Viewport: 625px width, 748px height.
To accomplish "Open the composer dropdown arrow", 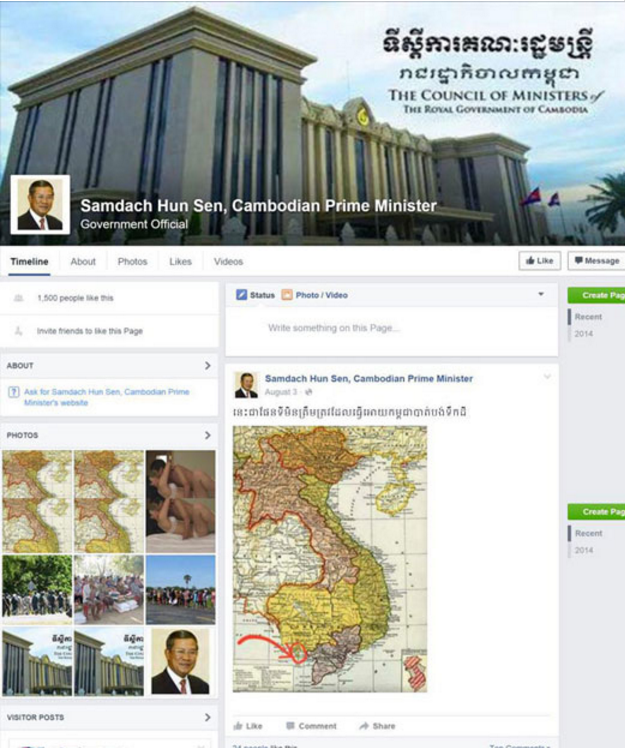I will (x=541, y=294).
